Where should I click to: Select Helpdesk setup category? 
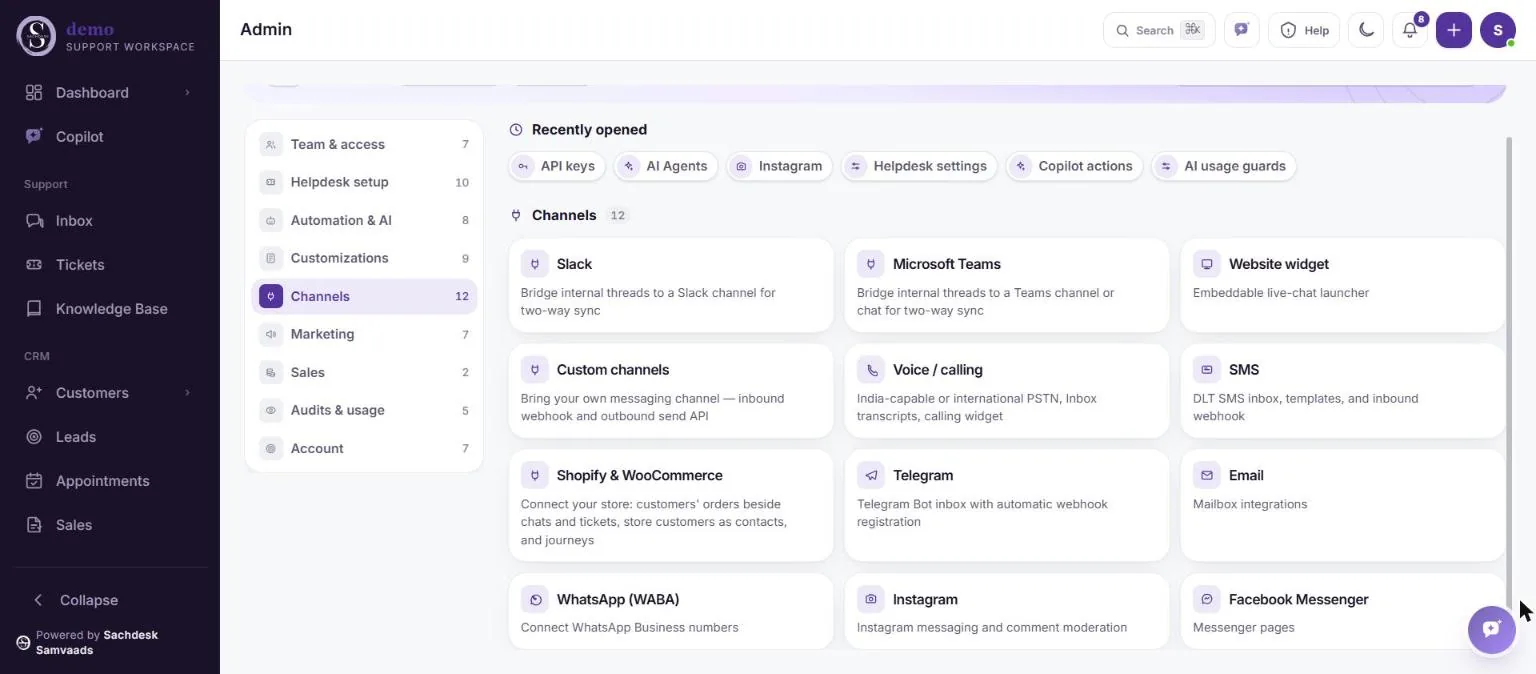364,183
